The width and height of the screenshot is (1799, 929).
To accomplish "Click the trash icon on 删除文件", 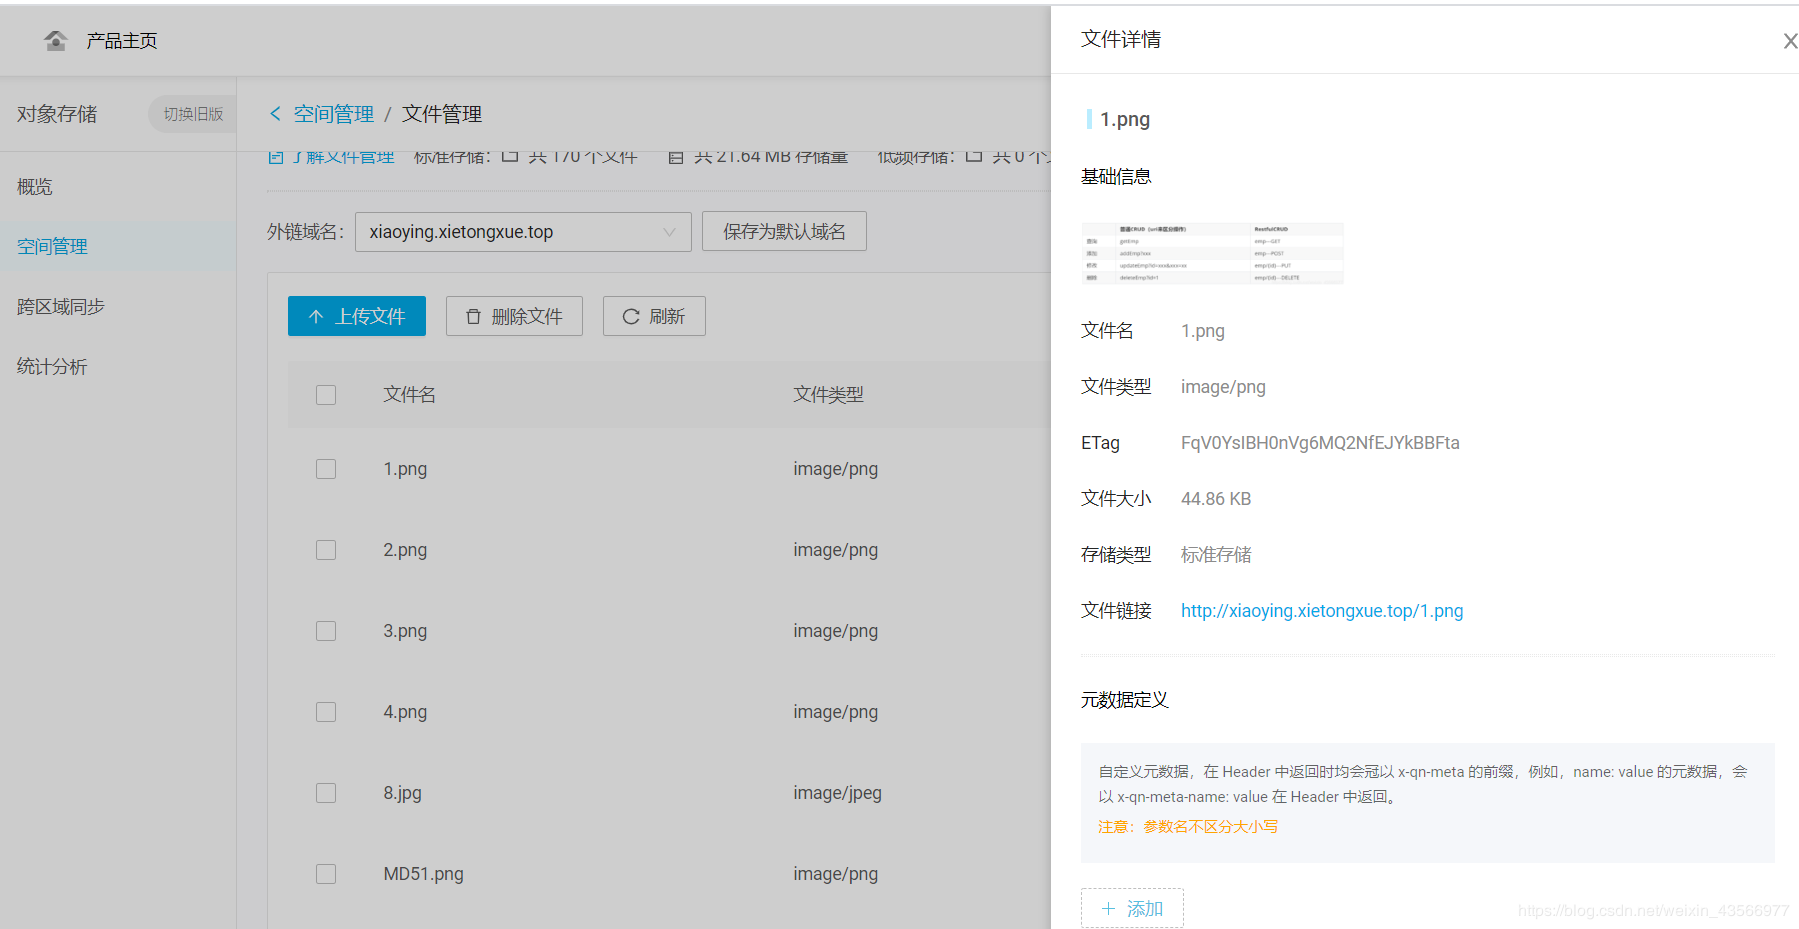I will tap(473, 316).
